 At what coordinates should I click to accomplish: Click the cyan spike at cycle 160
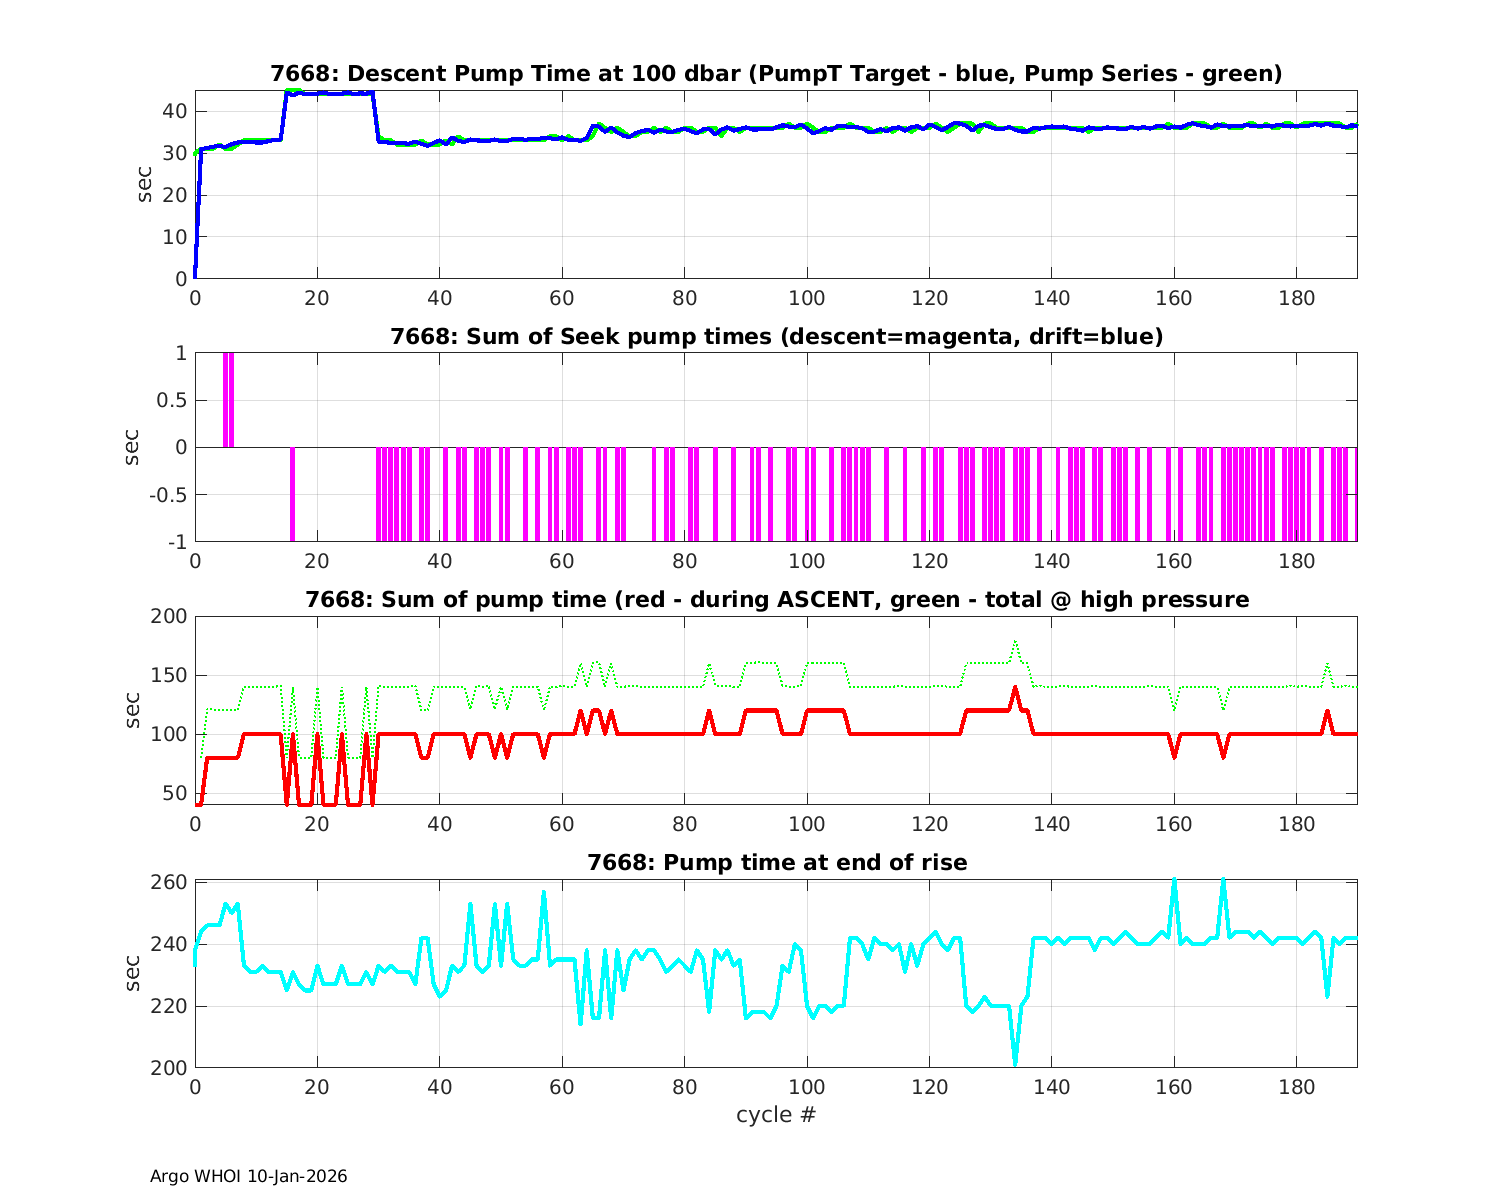[x=1174, y=883]
